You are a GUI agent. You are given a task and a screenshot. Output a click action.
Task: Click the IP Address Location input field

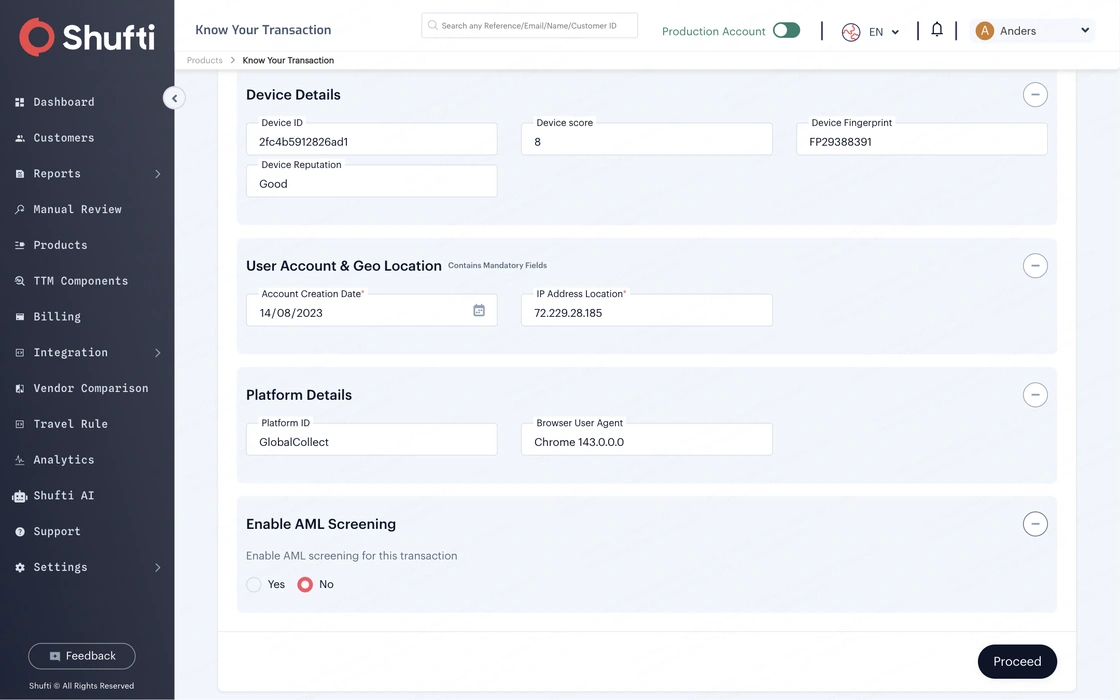[646, 311]
